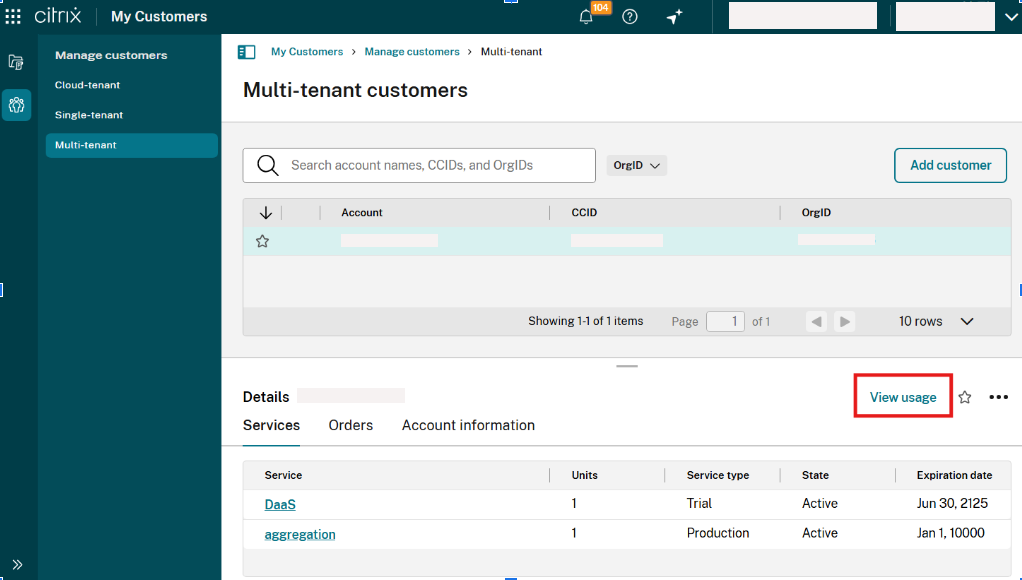This screenshot has height=580, width=1022.
Task: Click the sparkle announcements icon
Action: pyautogui.click(x=674, y=17)
